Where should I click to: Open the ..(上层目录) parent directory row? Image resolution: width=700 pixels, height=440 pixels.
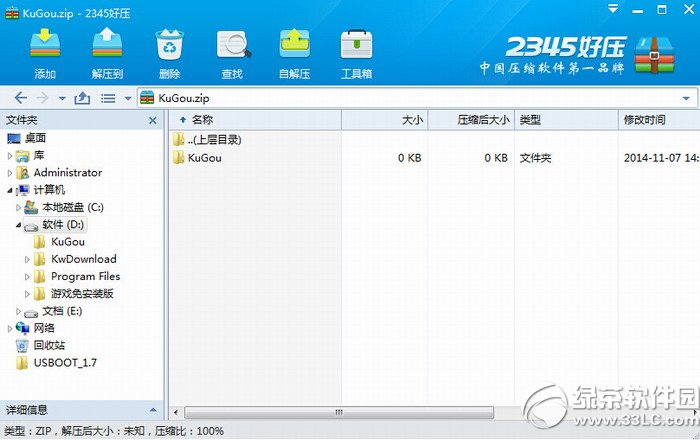click(x=207, y=140)
